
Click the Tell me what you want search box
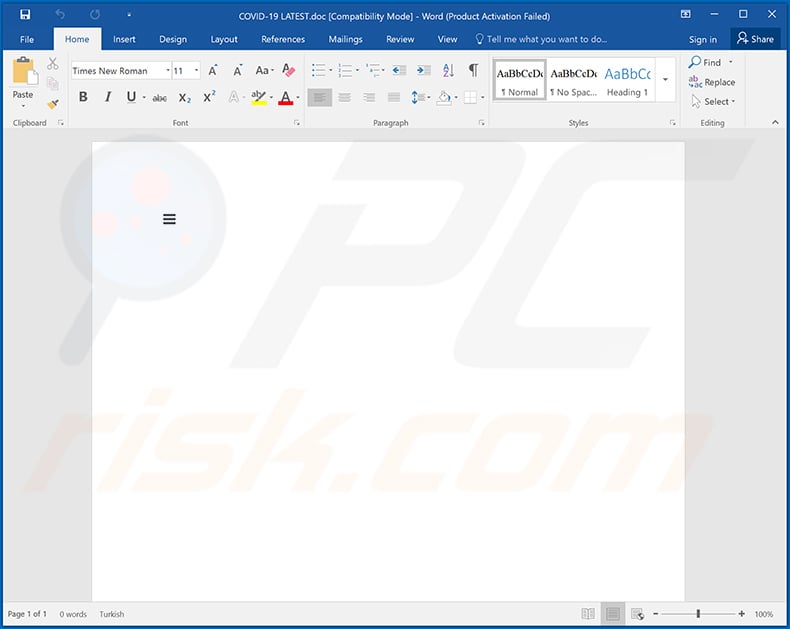click(541, 39)
